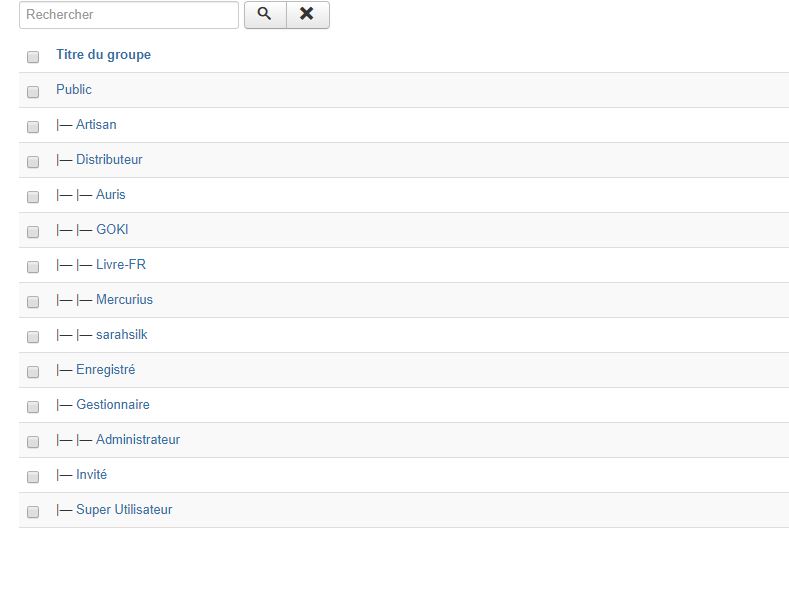
Task: Select the Artisan group checkbox
Action: (33, 127)
